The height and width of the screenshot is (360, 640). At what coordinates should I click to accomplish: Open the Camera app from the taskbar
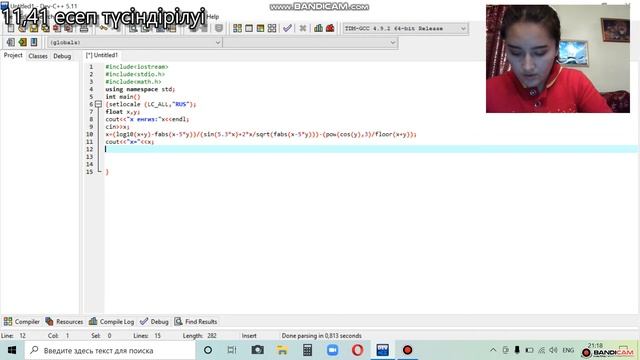[258, 350]
